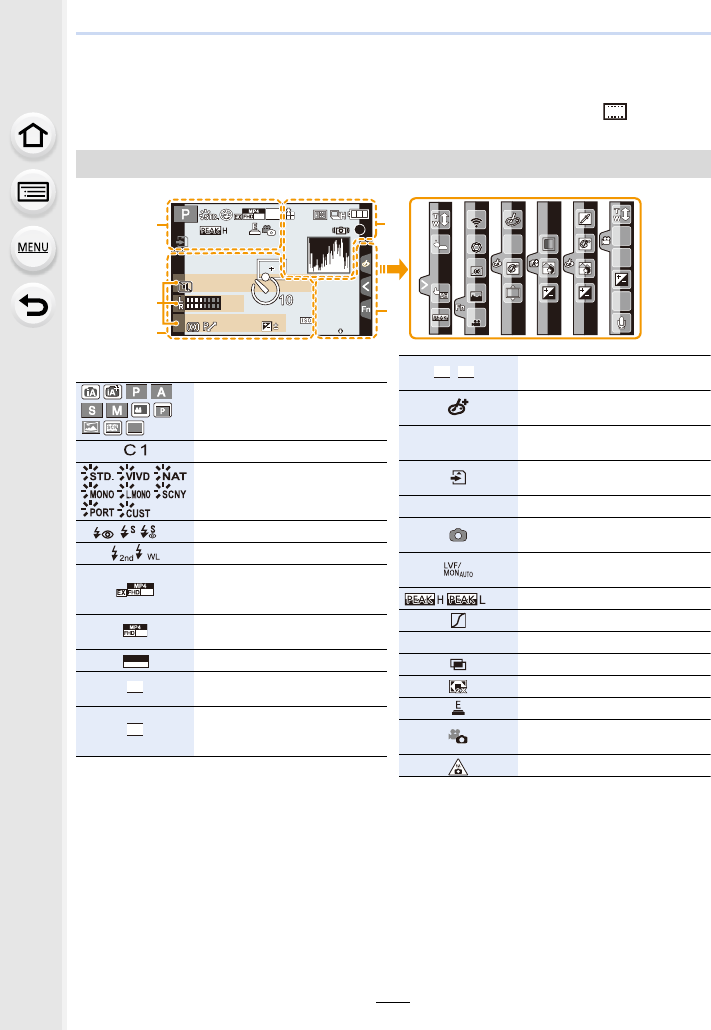Click the rightward chevron expander in touch panel
Screen dimensions: 711x1030
pyautogui.click(x=424, y=286)
